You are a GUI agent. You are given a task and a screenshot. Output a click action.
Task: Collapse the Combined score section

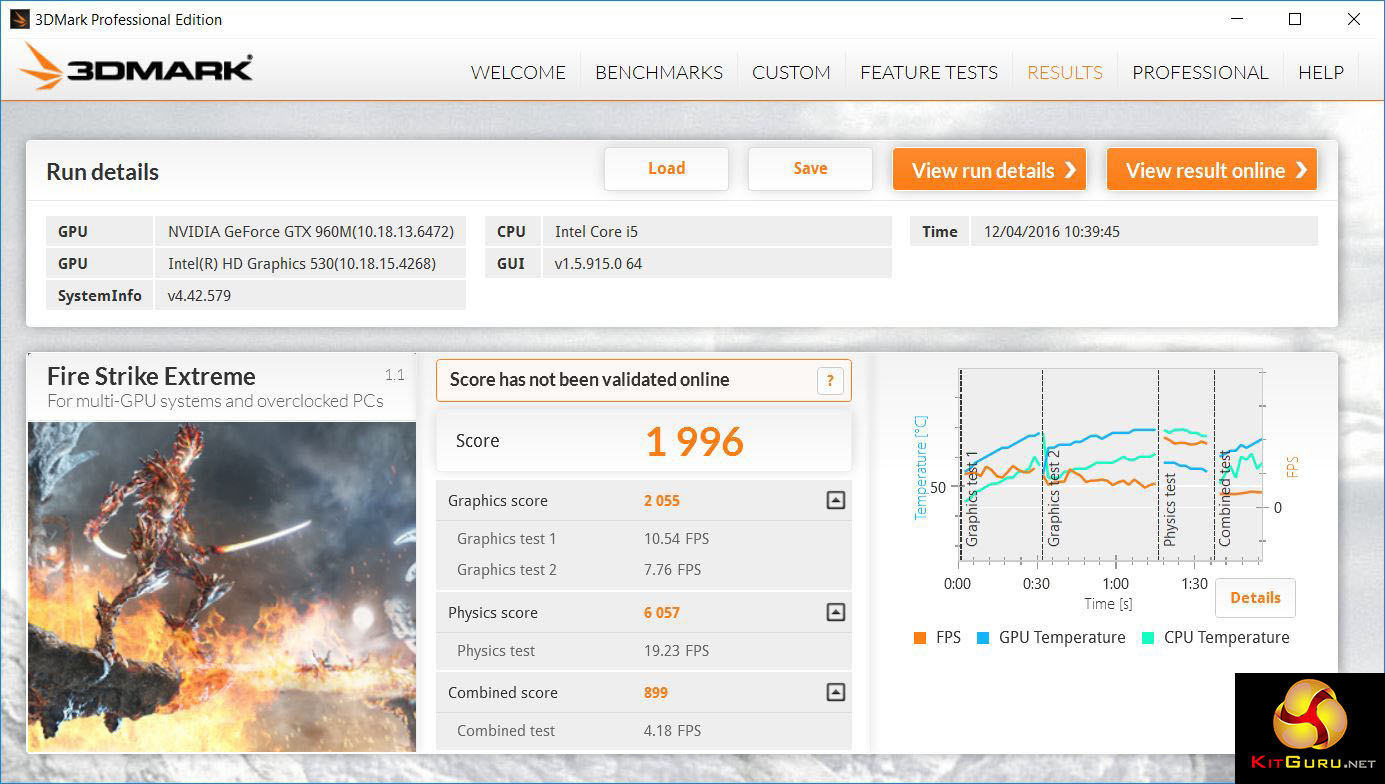click(836, 692)
